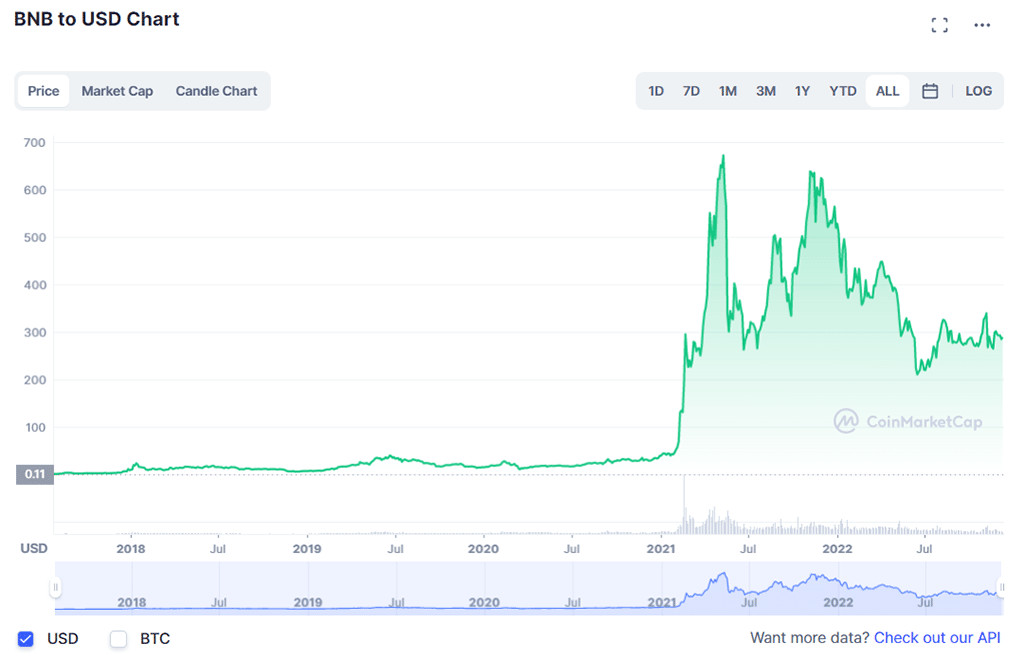This screenshot has width=1024, height=660.
Task: Select the YTD time range
Action: tap(842, 91)
